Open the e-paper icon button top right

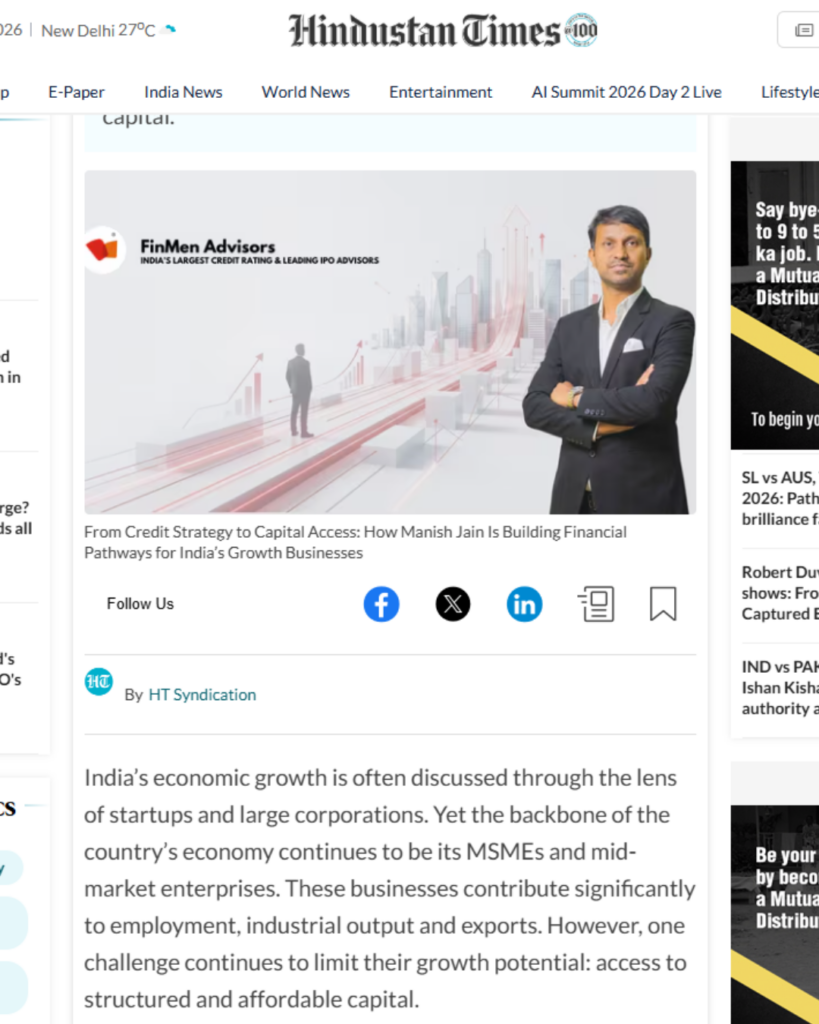(803, 30)
